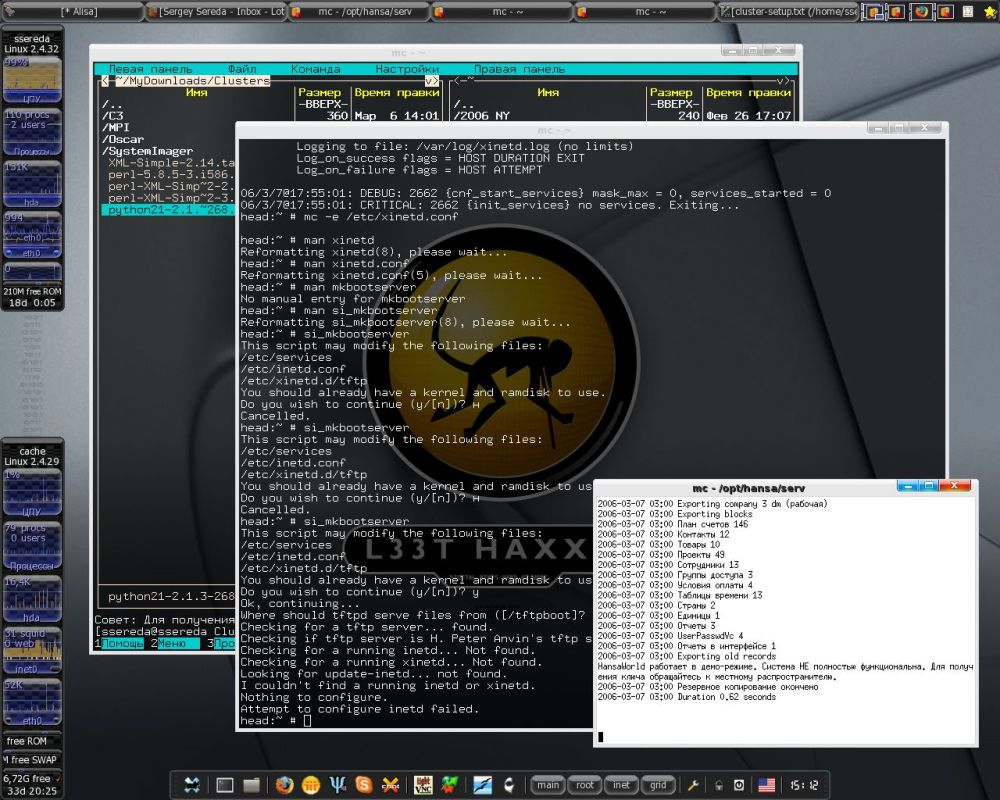This screenshot has width=1000, height=800.
Task: Open the Правая панель menu in mc
Action: click(x=520, y=69)
